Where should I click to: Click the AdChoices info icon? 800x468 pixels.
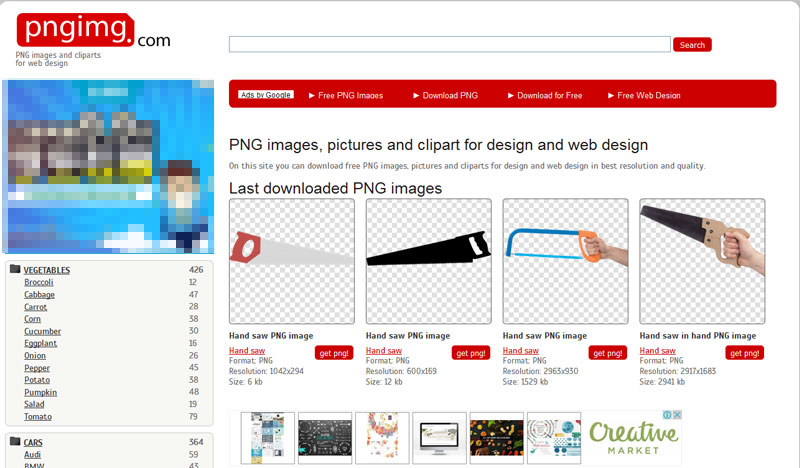(x=667, y=416)
